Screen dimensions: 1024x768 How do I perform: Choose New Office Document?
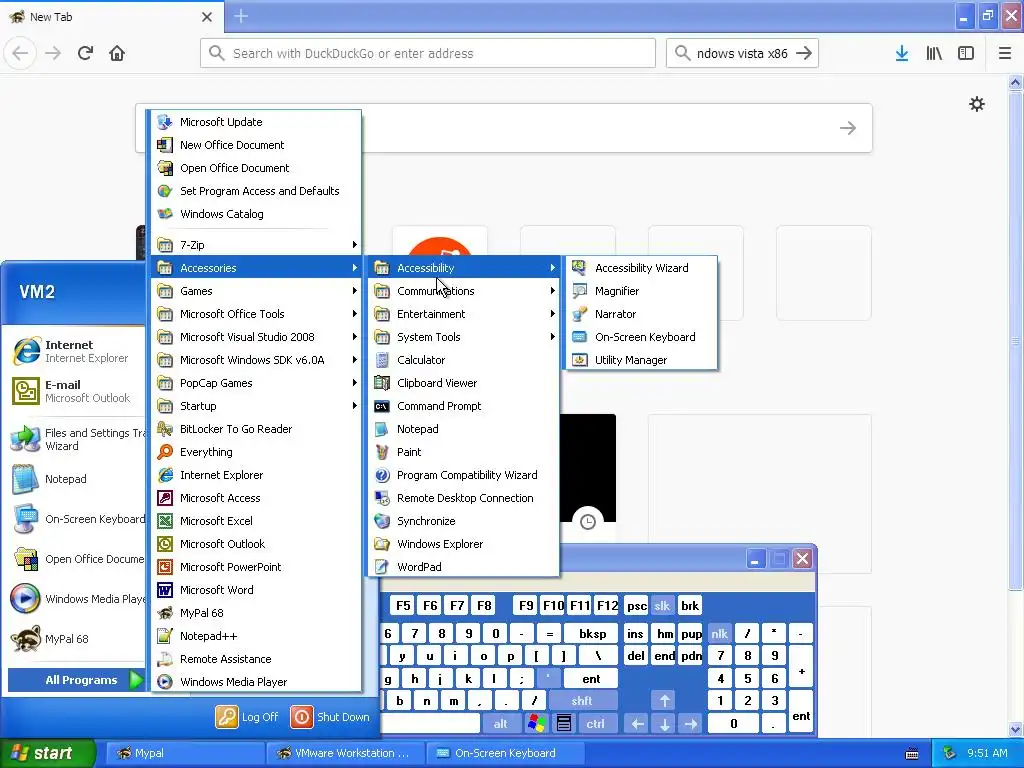point(256,145)
